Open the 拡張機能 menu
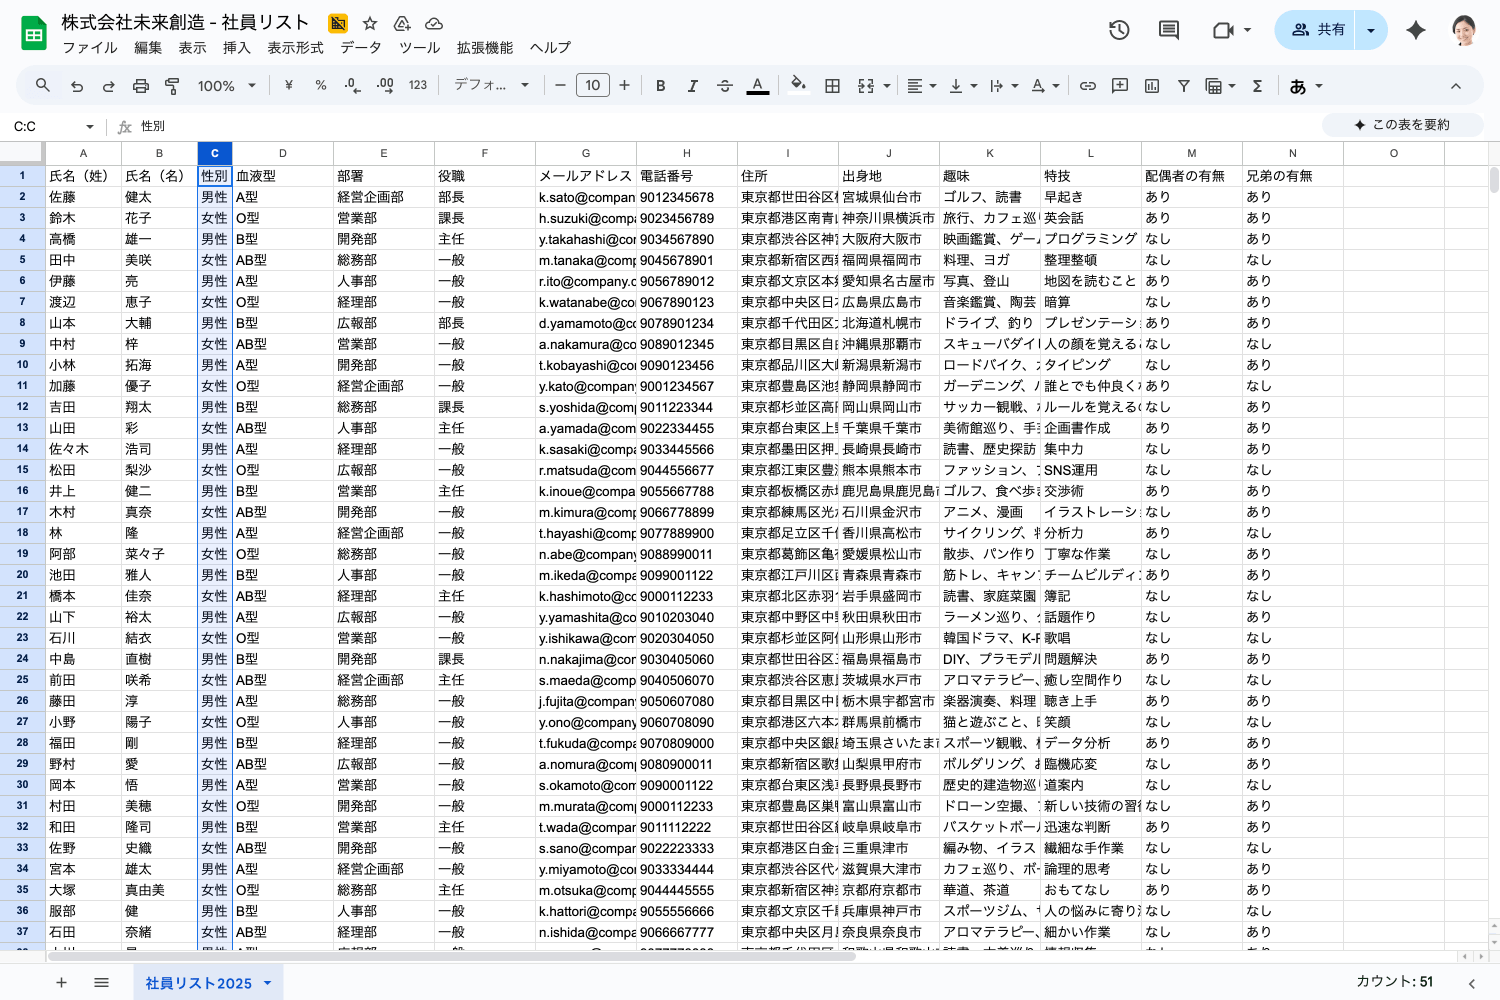This screenshot has height=1000, width=1500. coord(485,47)
